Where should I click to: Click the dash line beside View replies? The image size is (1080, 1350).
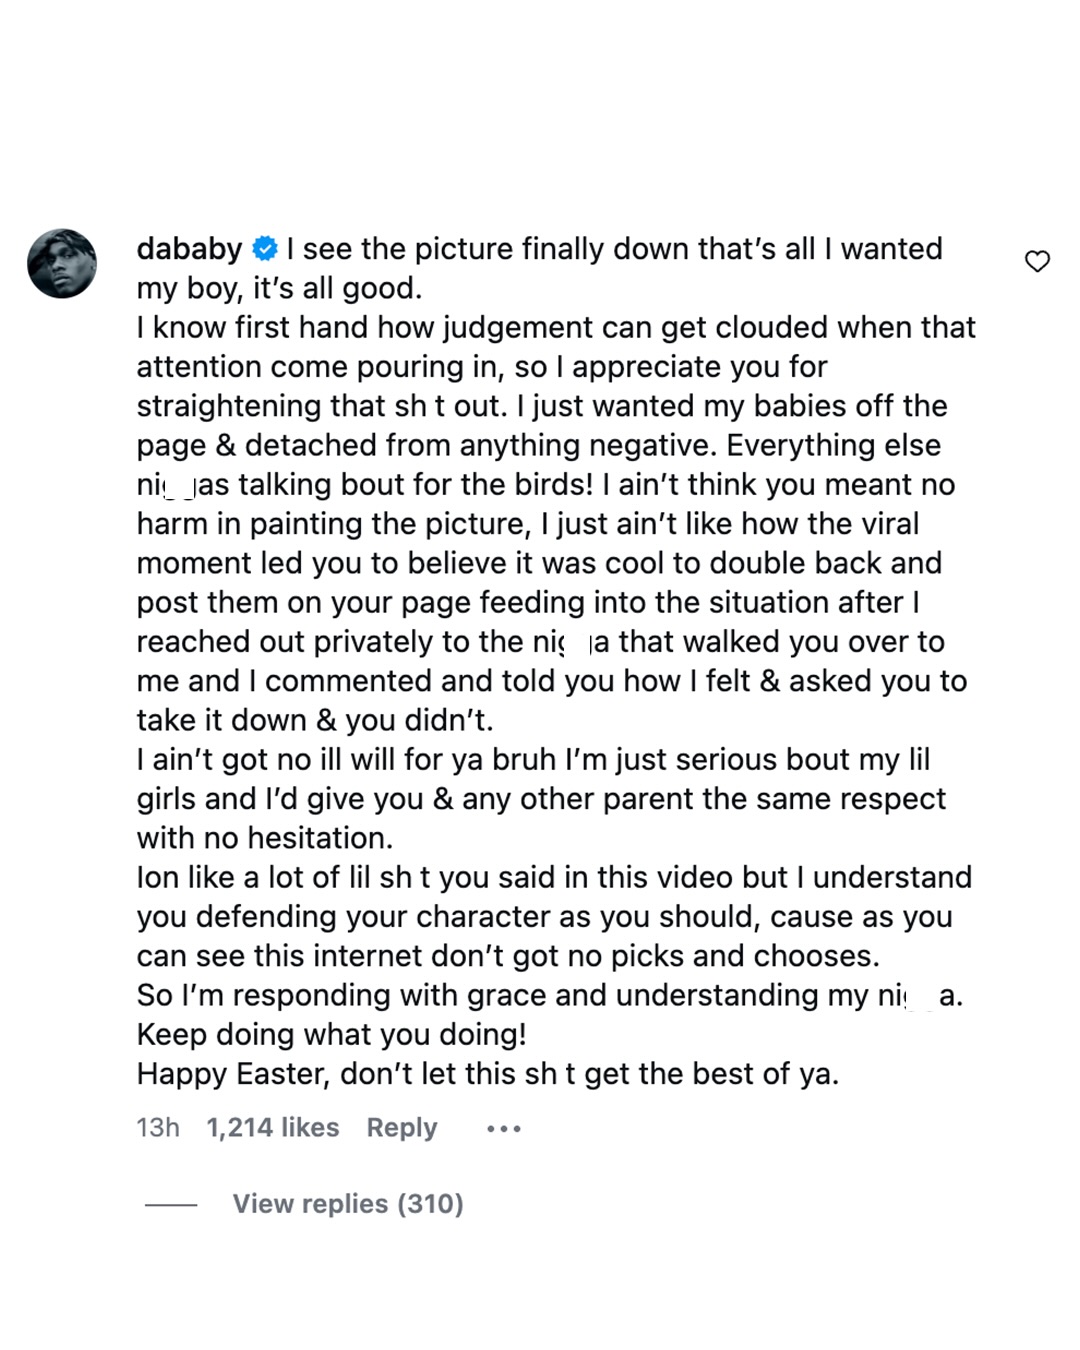point(170,1205)
